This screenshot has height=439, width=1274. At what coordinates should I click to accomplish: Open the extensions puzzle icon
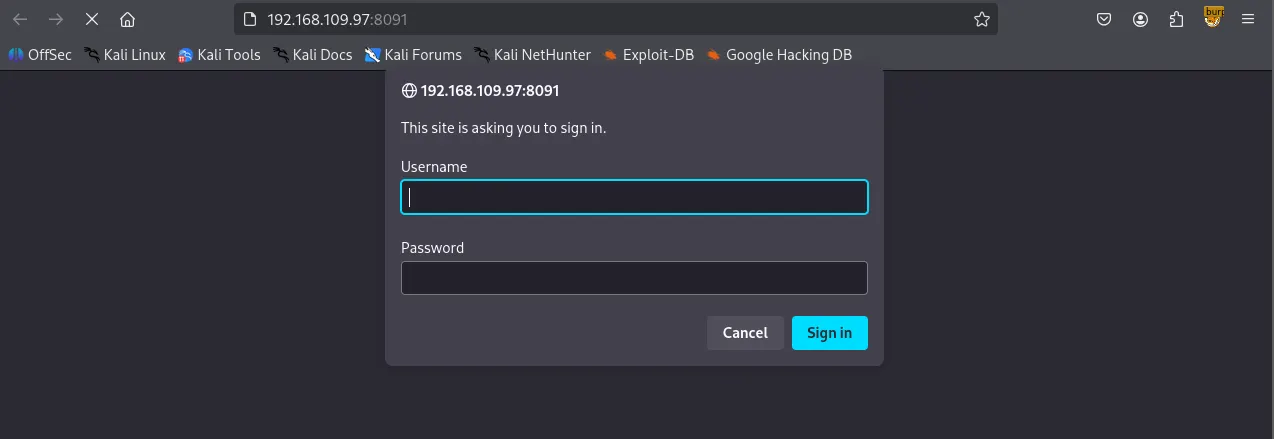1177,19
